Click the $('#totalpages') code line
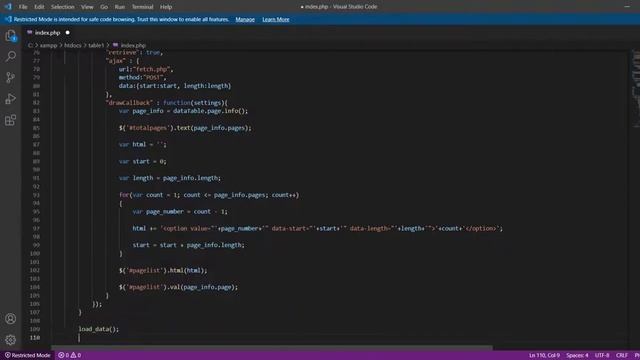This screenshot has height=360, width=640. click(185, 128)
